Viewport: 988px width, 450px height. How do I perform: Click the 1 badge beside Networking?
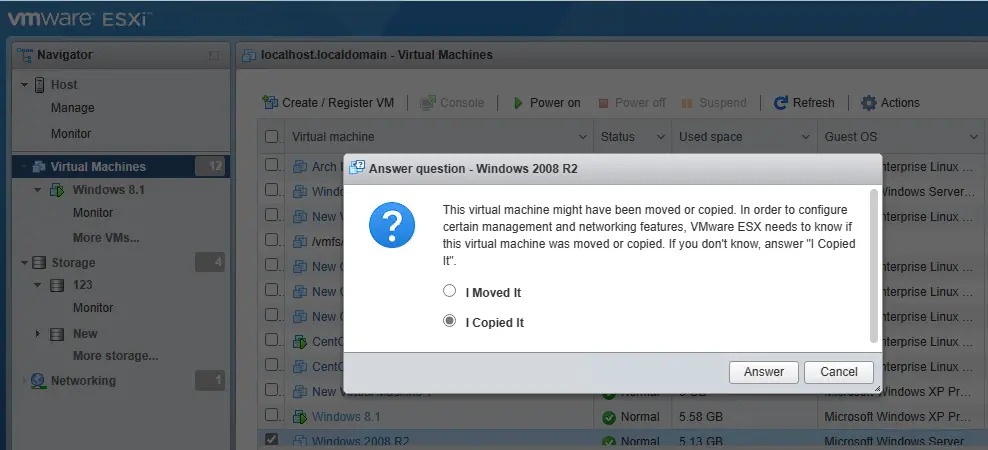(x=210, y=380)
